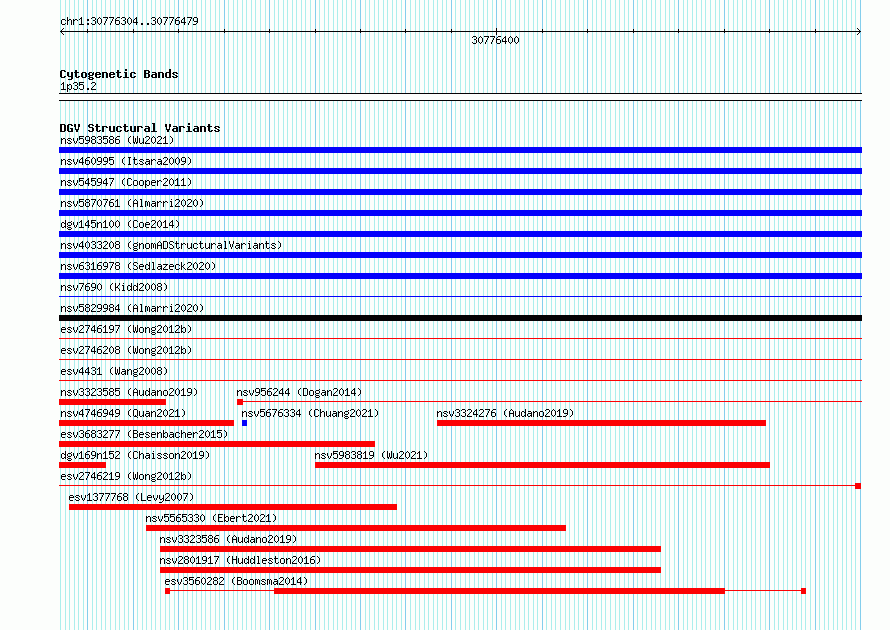The height and width of the screenshot is (630, 890).
Task: Click nsv6316978 (Sedlazeck2020) variant label
Action: click(x=138, y=266)
